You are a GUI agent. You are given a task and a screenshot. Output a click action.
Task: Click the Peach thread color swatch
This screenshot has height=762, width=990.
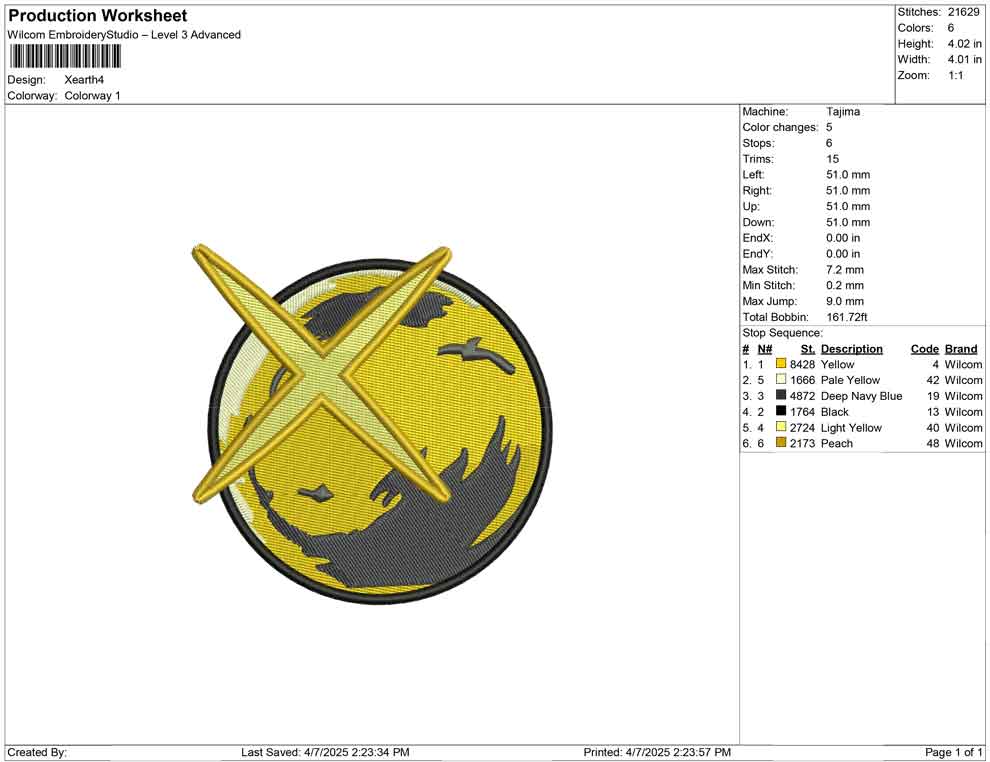point(781,443)
